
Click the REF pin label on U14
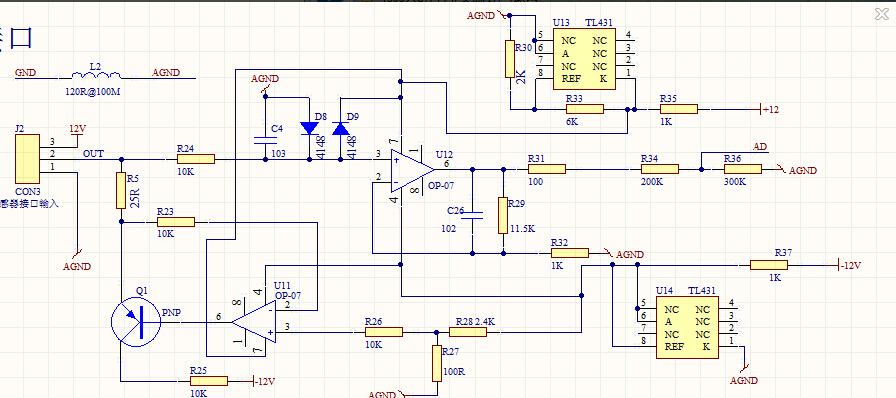674,347
